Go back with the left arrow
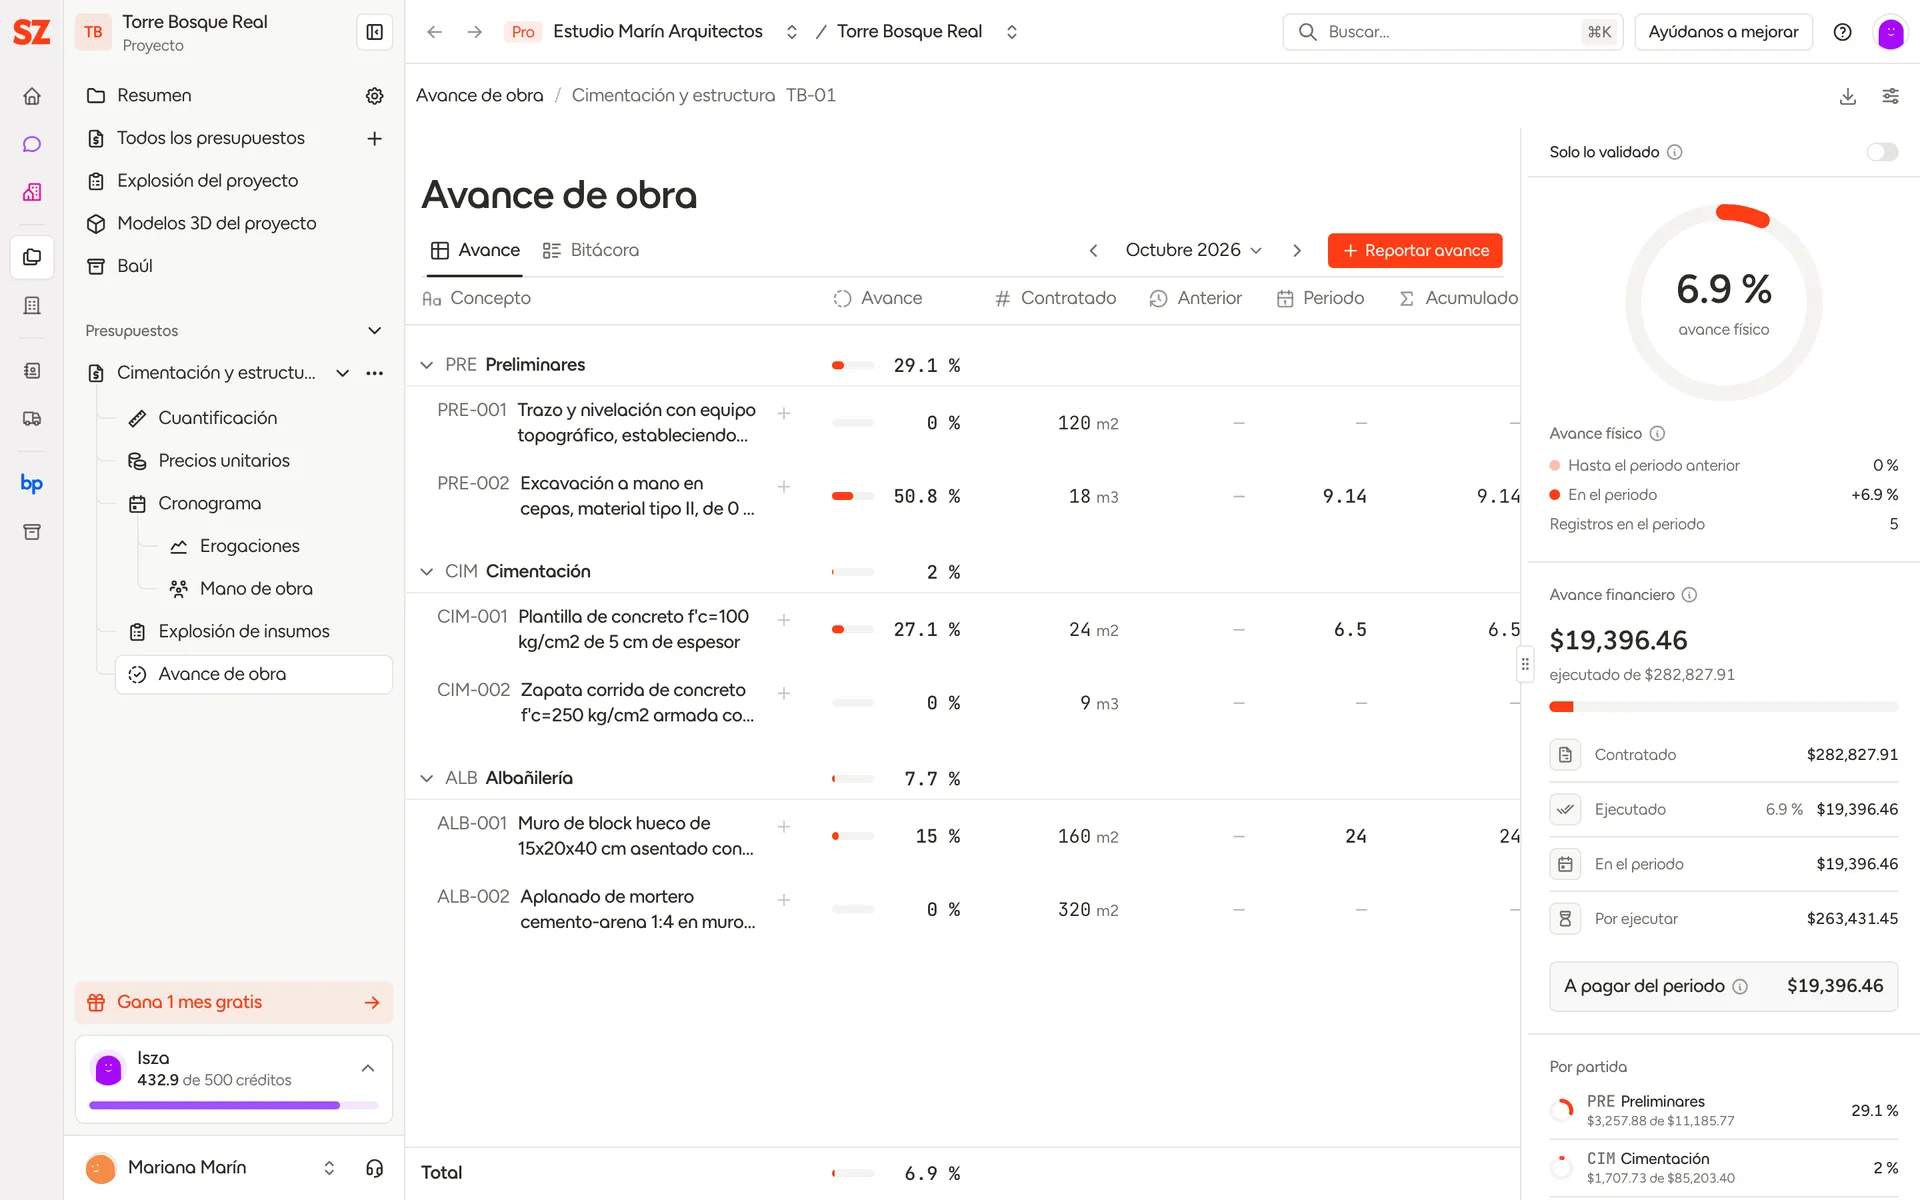 point(434,32)
